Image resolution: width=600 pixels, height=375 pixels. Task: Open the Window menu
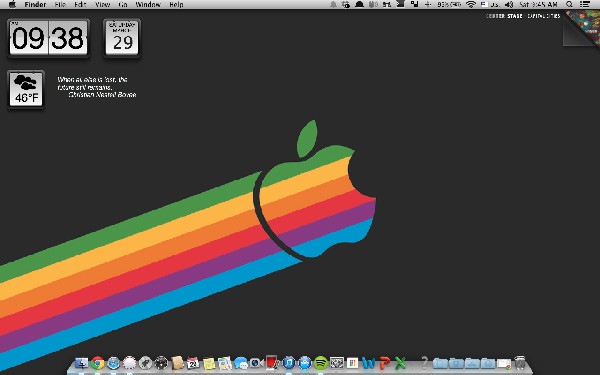coord(148,5)
